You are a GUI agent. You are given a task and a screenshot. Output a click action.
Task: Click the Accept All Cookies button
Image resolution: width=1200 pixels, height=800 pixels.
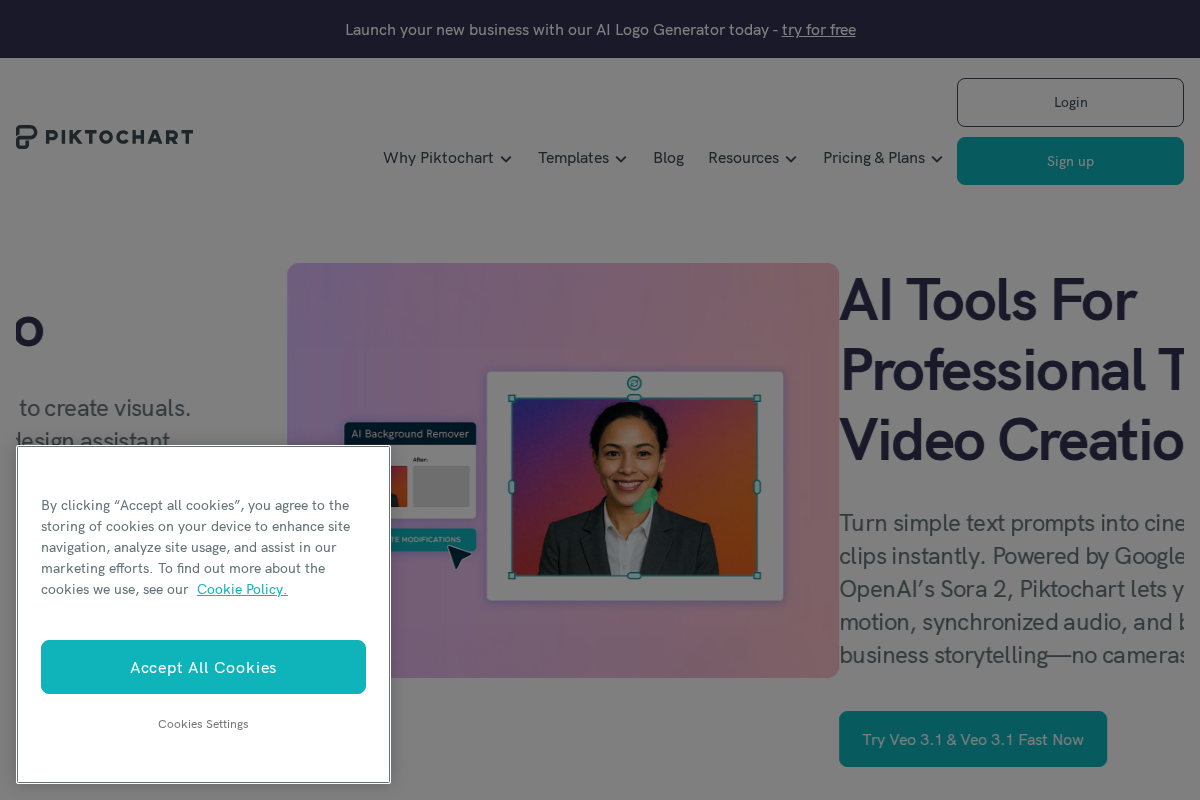click(x=203, y=667)
